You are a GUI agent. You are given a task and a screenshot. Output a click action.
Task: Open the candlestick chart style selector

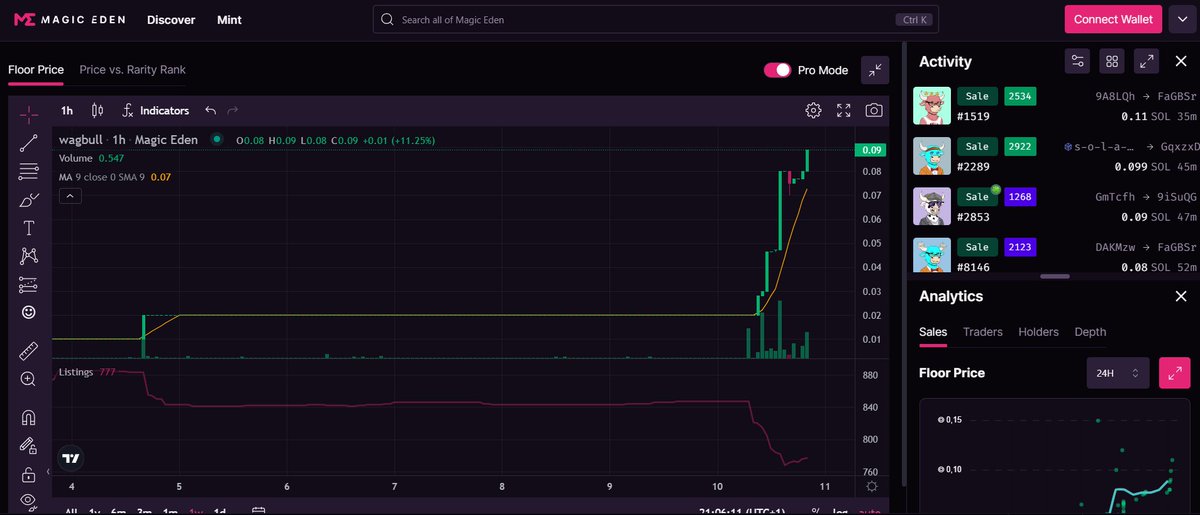click(x=97, y=110)
